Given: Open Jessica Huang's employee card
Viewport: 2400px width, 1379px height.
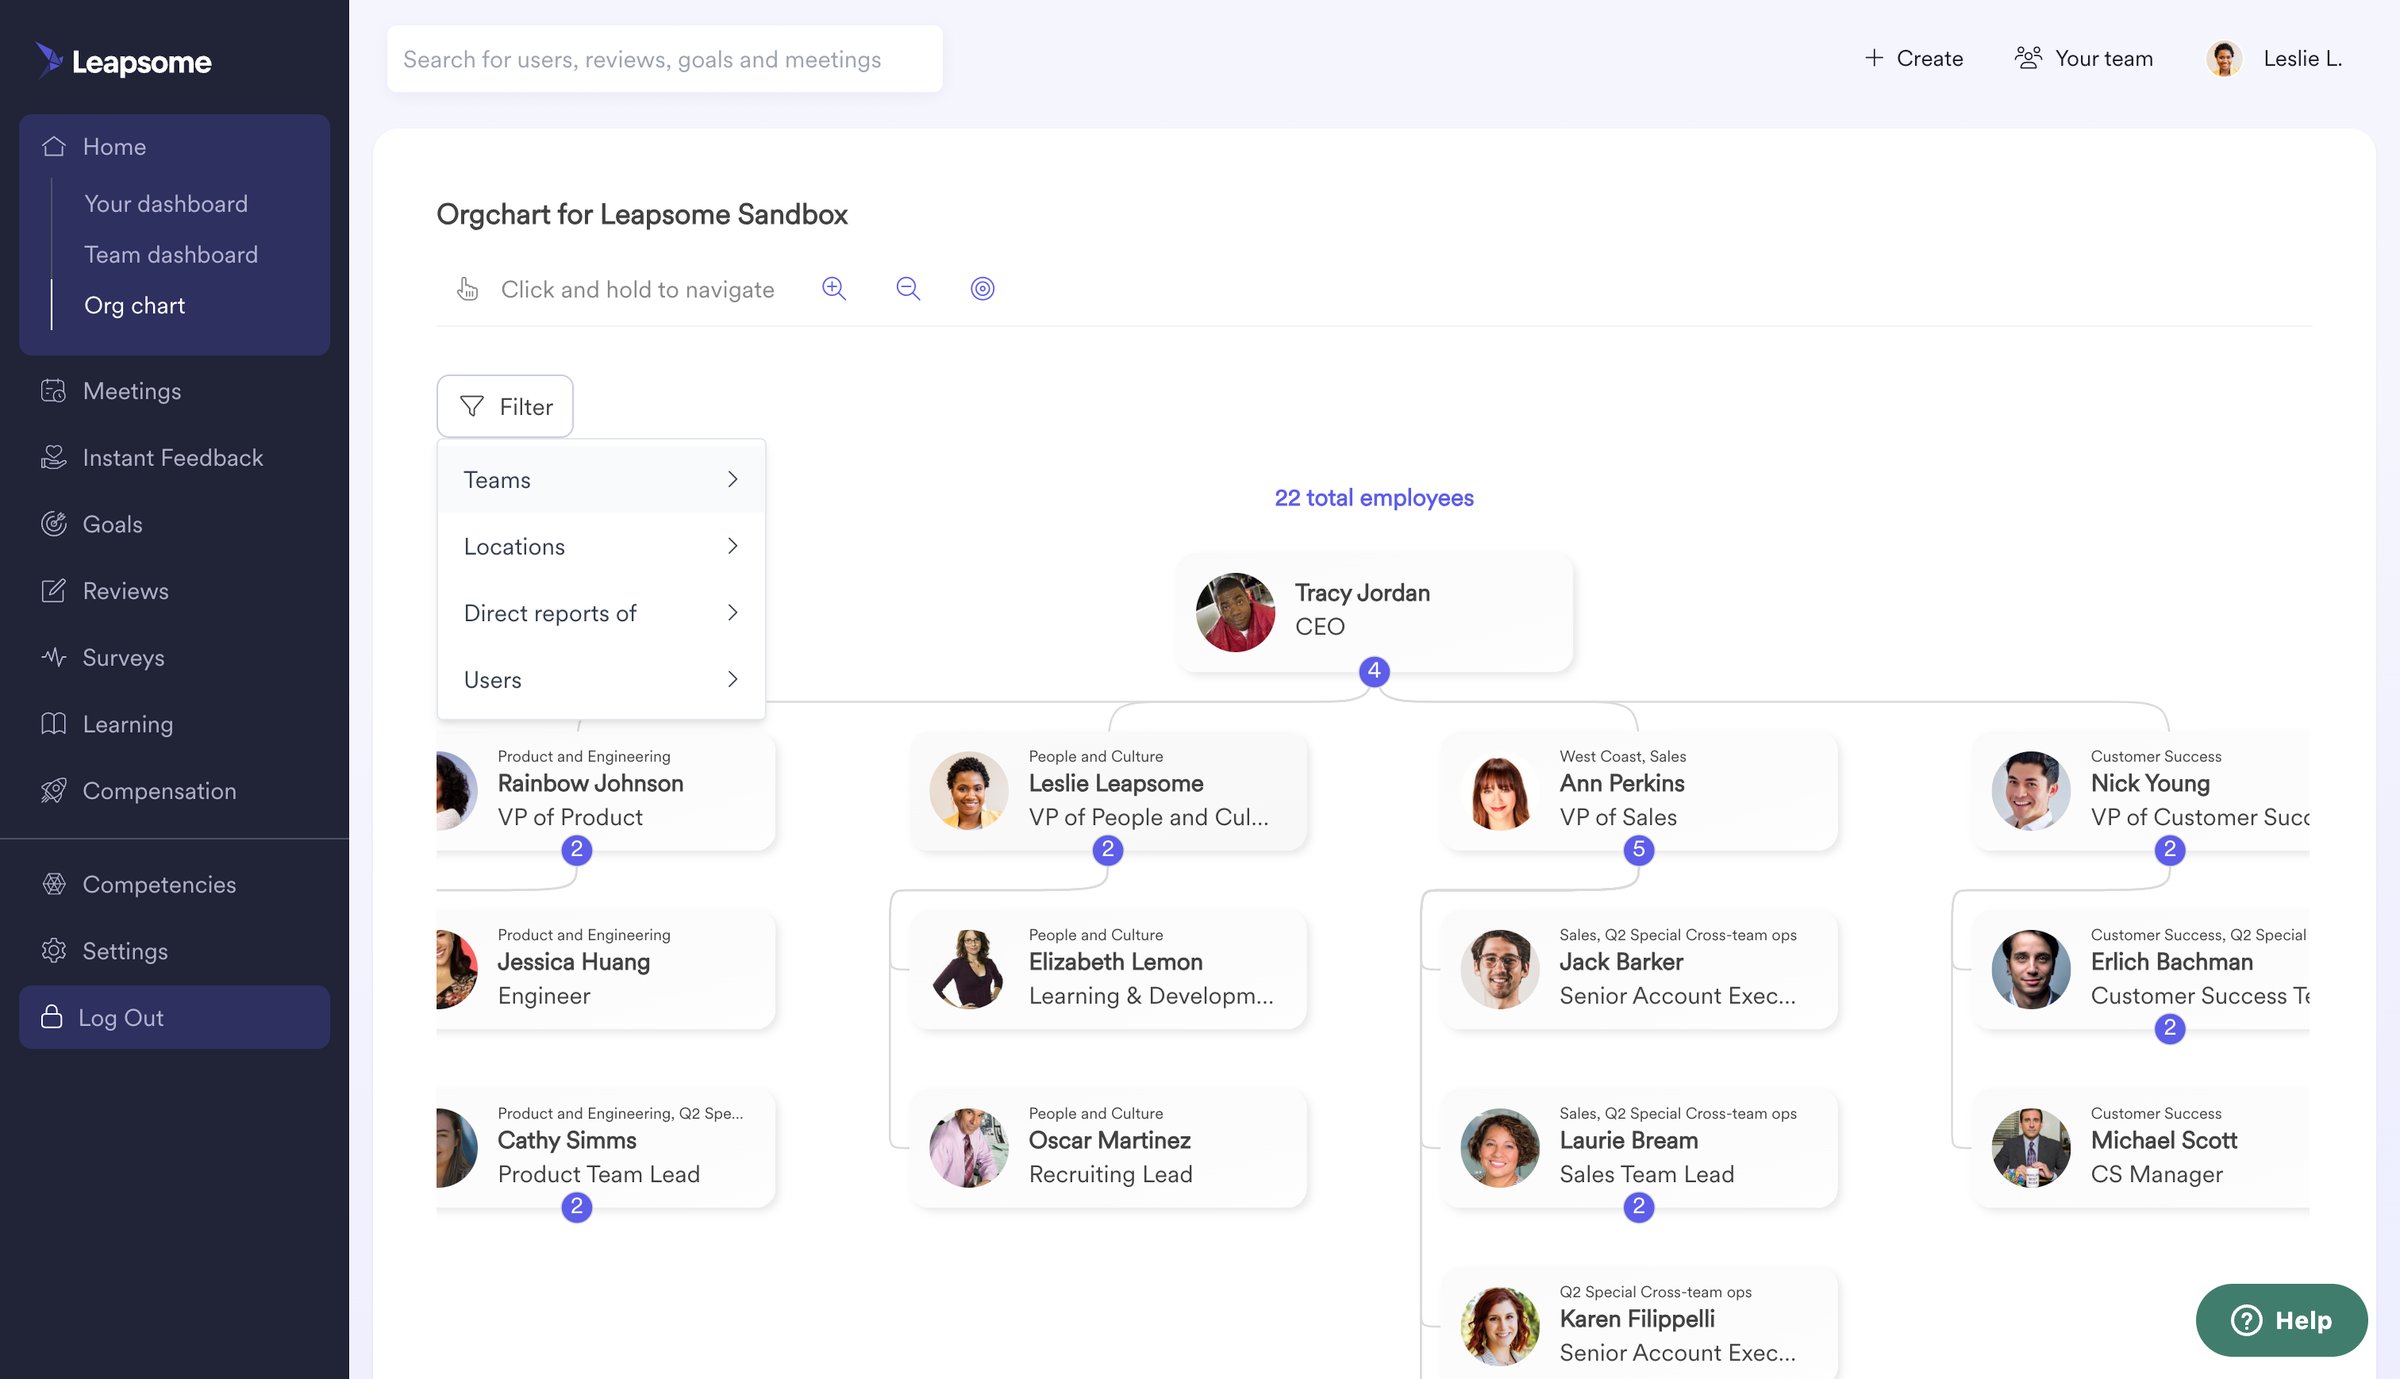Looking at the screenshot, I should coord(606,970).
